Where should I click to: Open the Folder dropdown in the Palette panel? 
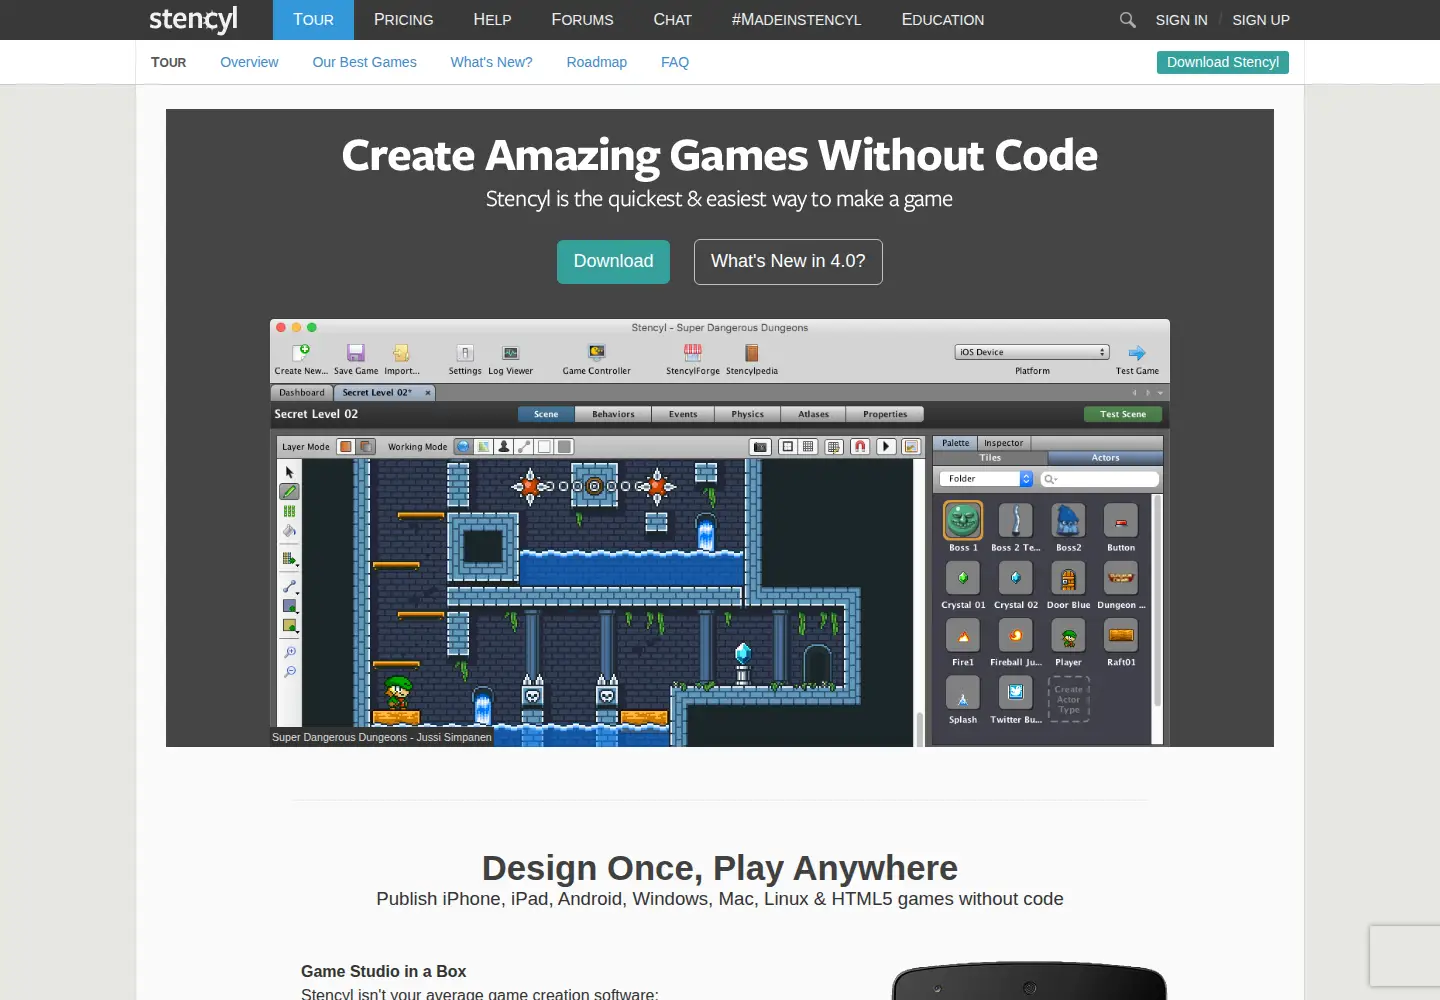click(985, 479)
